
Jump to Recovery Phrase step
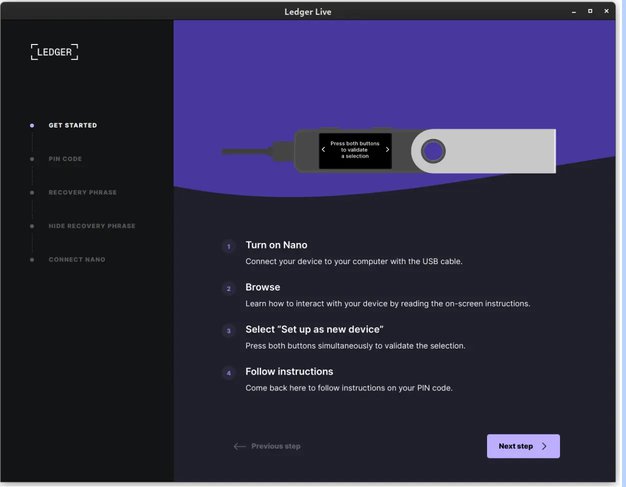[x=82, y=192]
